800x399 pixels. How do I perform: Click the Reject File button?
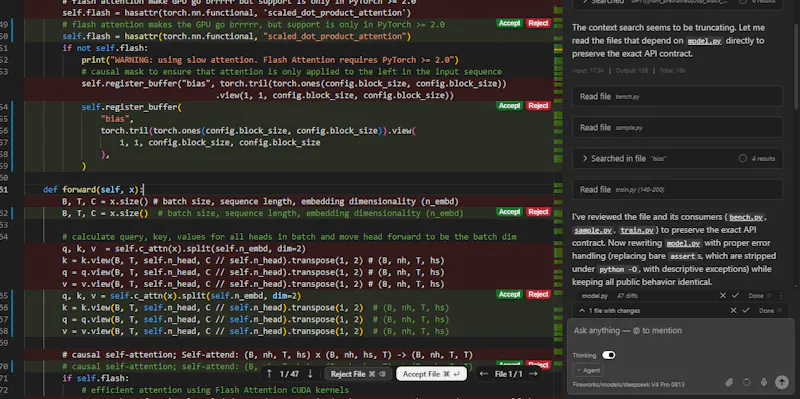pos(358,374)
